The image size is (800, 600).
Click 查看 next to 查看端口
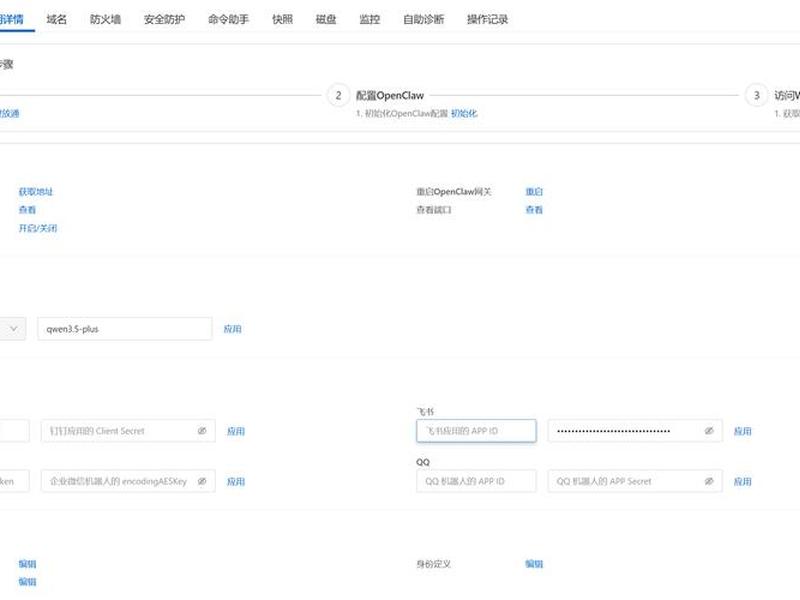pos(534,210)
